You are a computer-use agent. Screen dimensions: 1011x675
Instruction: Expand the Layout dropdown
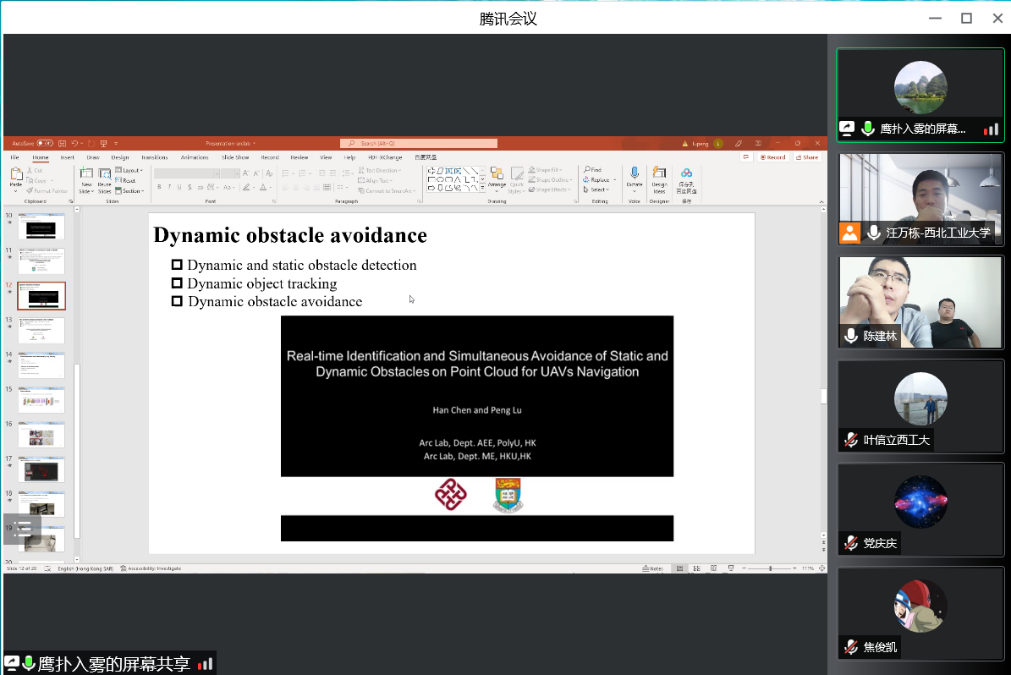130,170
